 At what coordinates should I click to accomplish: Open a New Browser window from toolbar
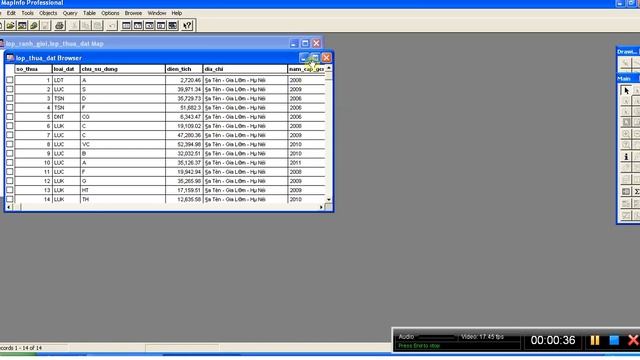127,26
